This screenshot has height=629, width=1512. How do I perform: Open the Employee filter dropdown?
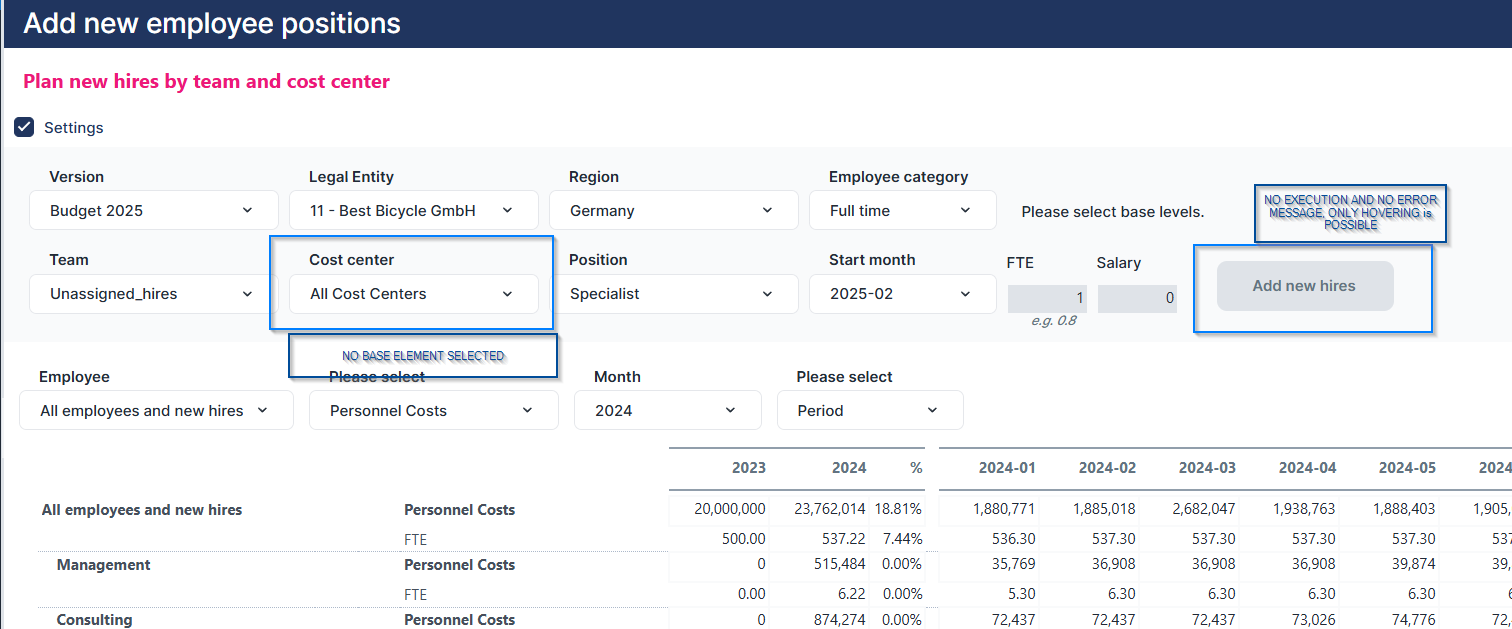(x=156, y=411)
